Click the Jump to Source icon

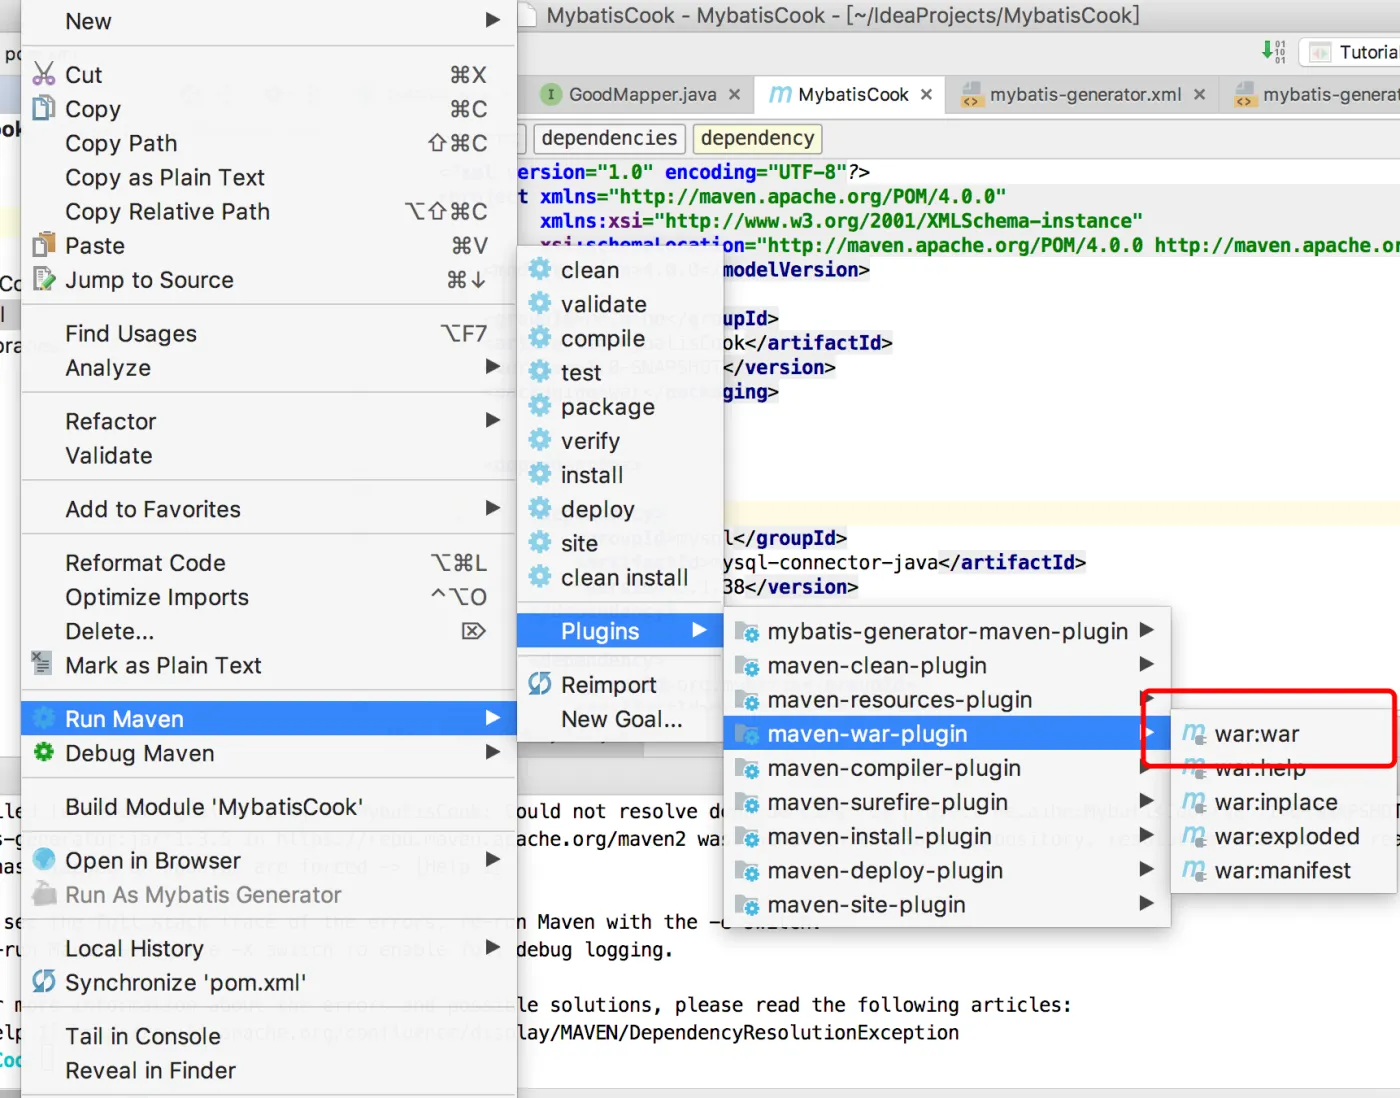click(44, 279)
